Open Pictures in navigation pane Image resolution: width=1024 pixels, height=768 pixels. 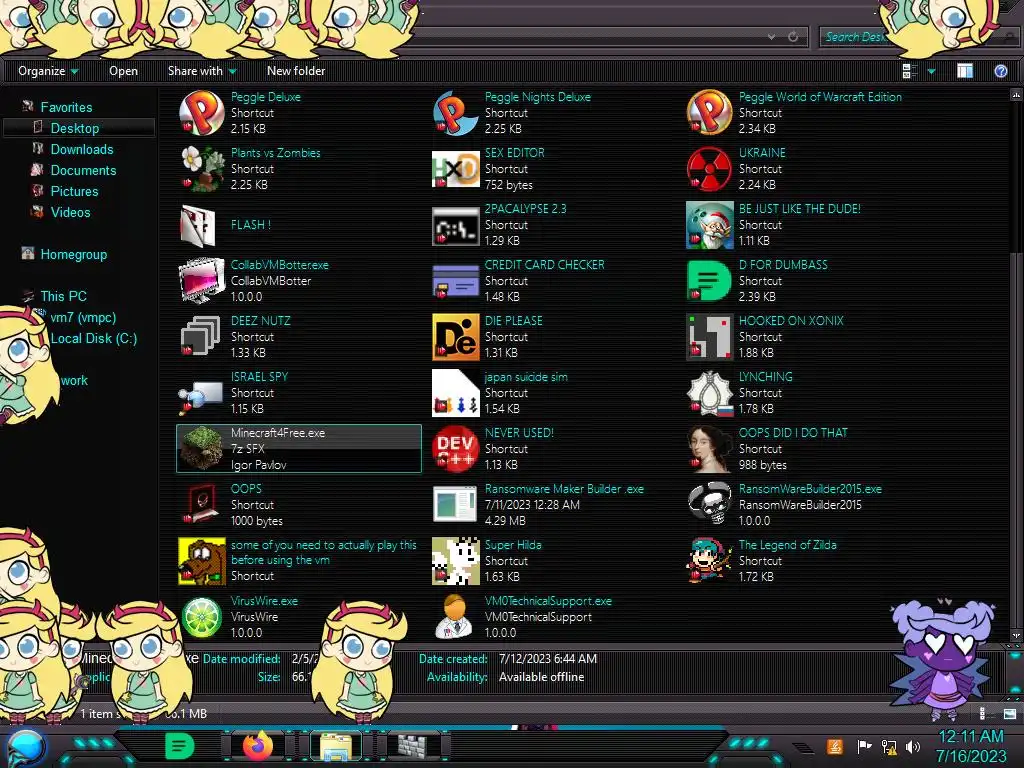(x=74, y=191)
